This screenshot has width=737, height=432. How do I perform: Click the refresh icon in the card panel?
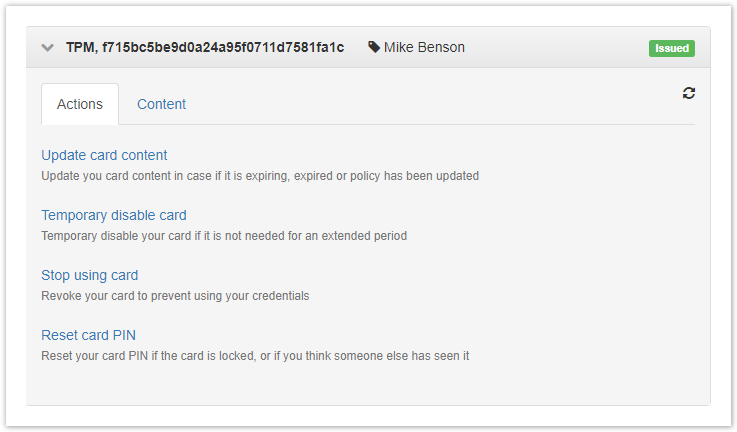(x=689, y=93)
